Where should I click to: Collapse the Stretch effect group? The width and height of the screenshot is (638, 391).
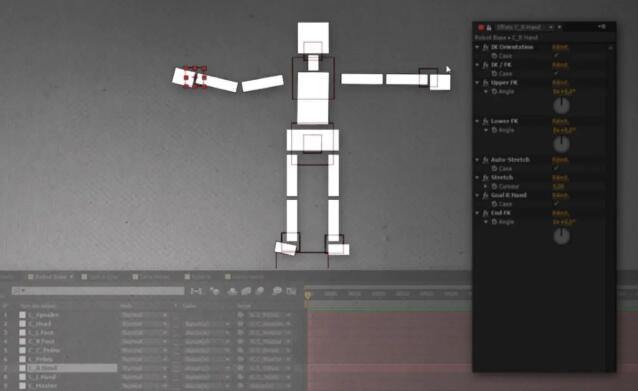(x=477, y=178)
